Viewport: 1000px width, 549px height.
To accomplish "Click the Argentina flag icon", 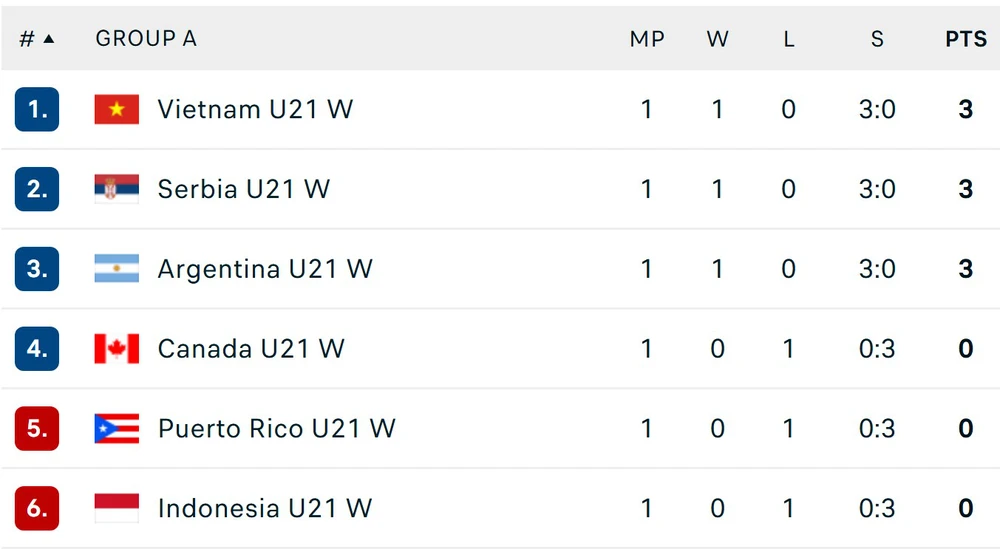I will (117, 268).
